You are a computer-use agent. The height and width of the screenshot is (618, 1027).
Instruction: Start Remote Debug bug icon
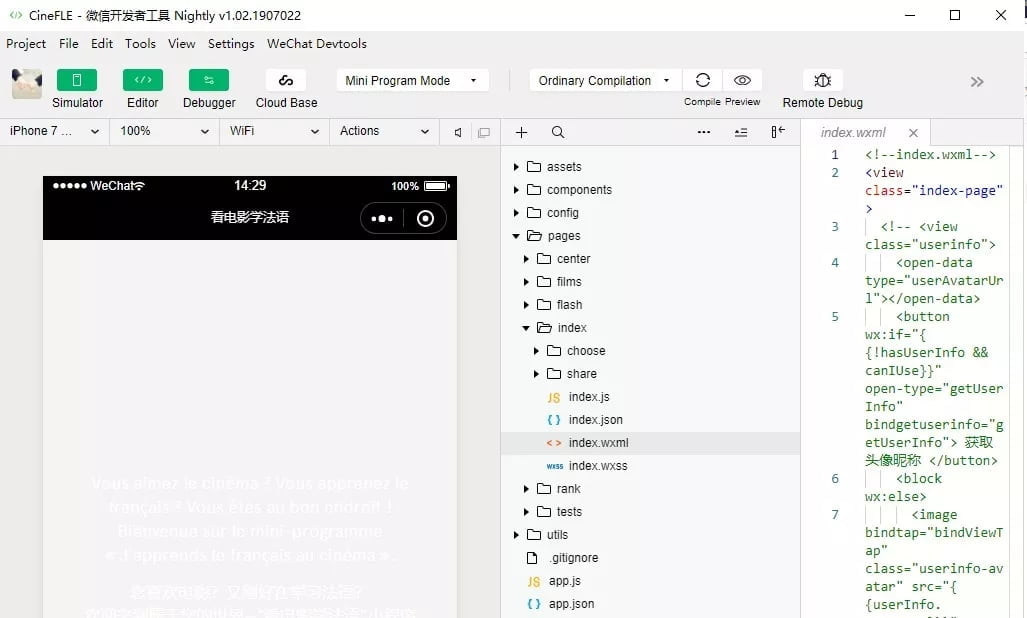coord(822,81)
